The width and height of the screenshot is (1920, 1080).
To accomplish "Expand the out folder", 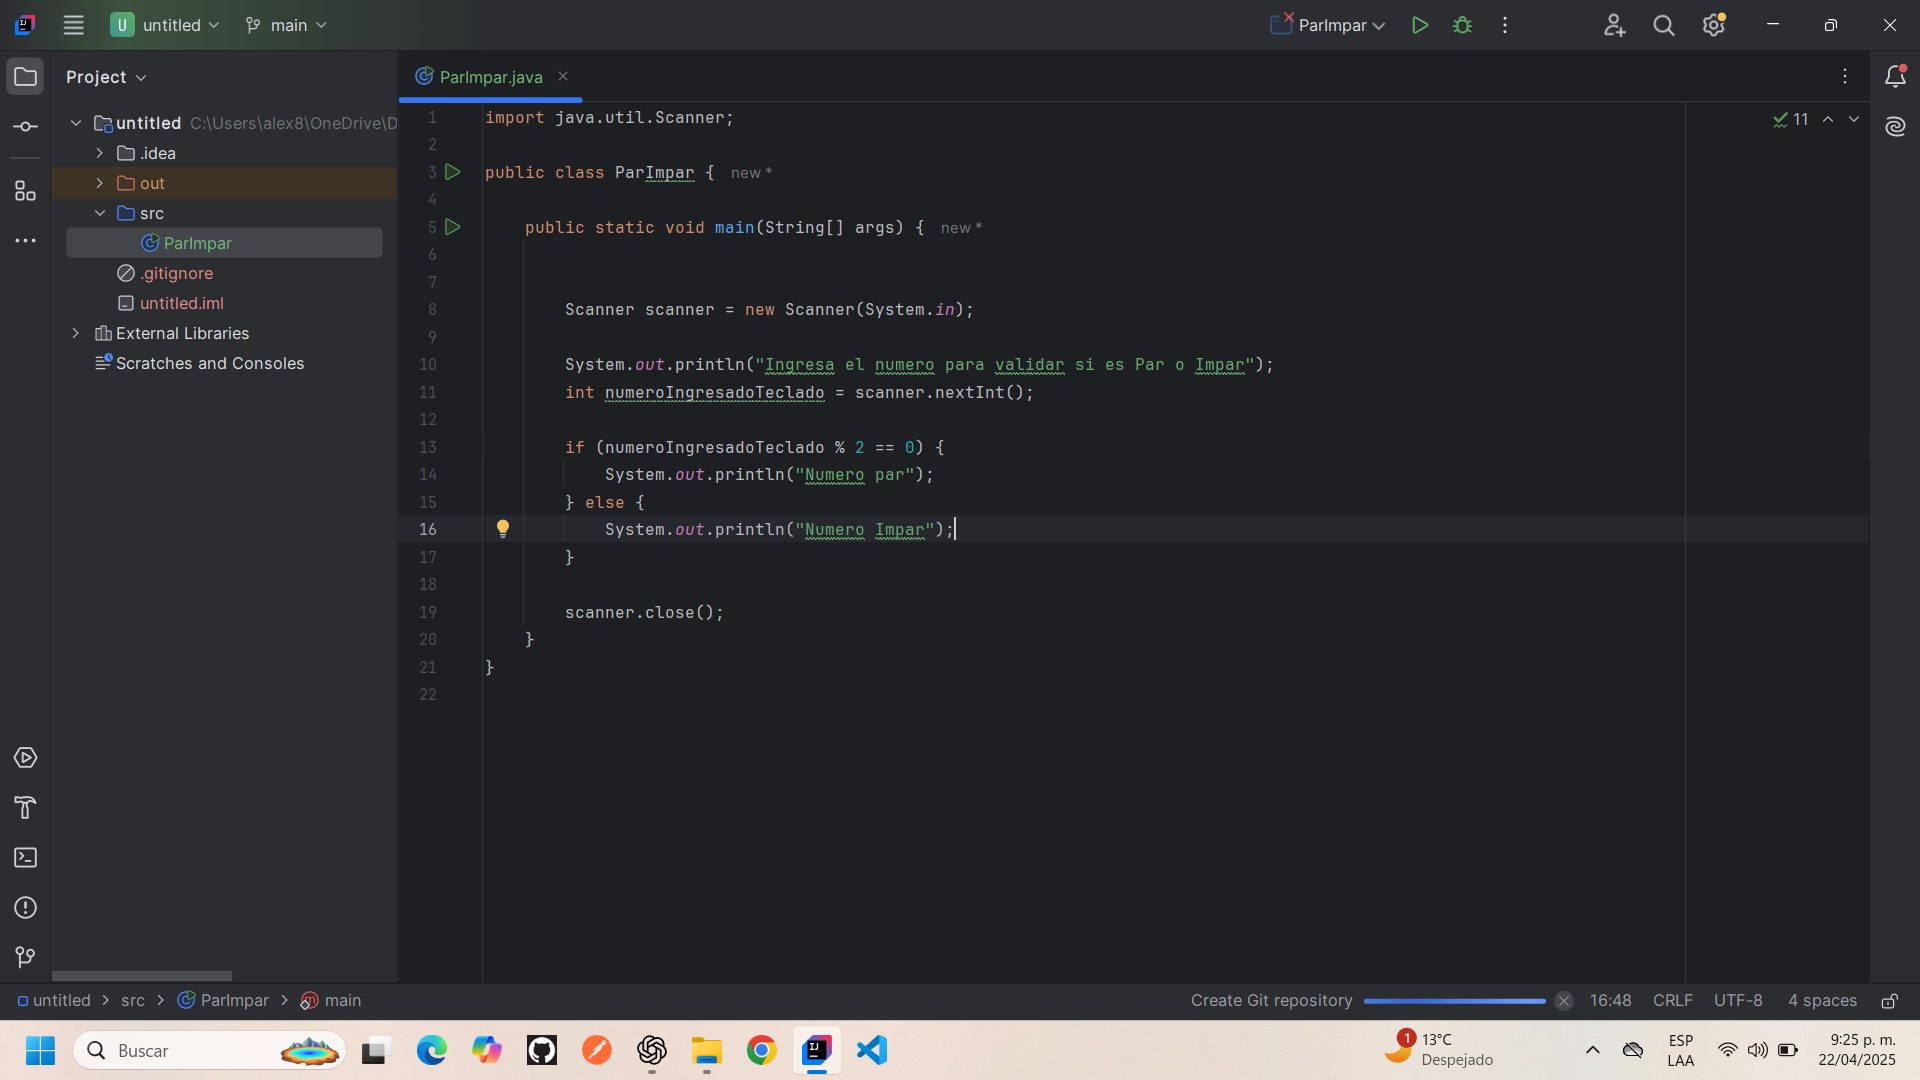I will [x=100, y=183].
